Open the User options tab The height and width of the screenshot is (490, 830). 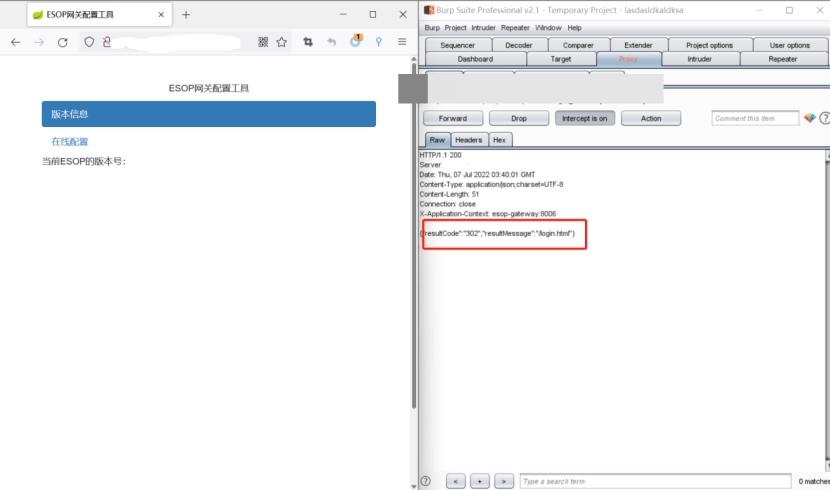pos(790,45)
